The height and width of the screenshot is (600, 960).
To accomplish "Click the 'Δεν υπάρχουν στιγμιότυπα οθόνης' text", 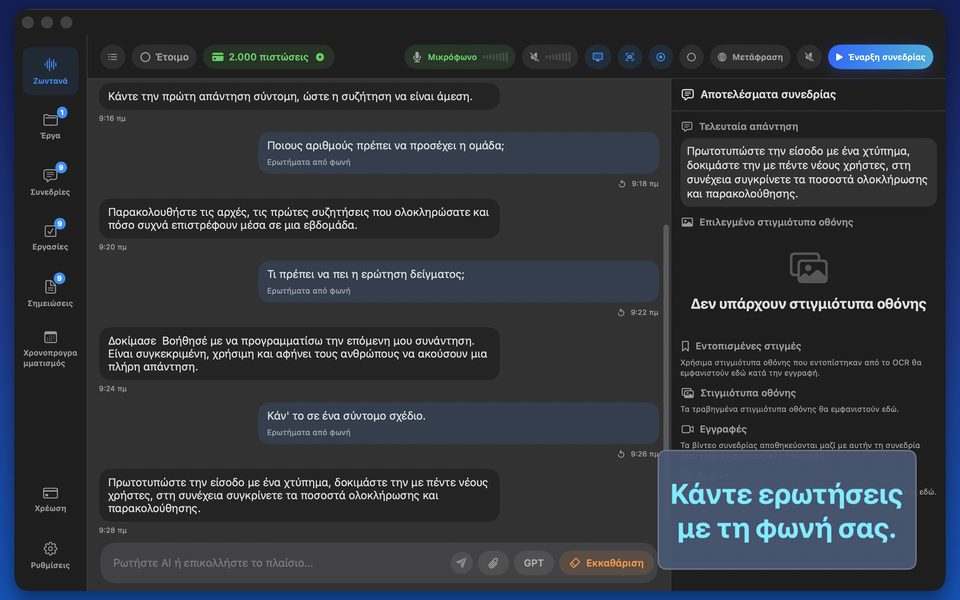I will [808, 304].
